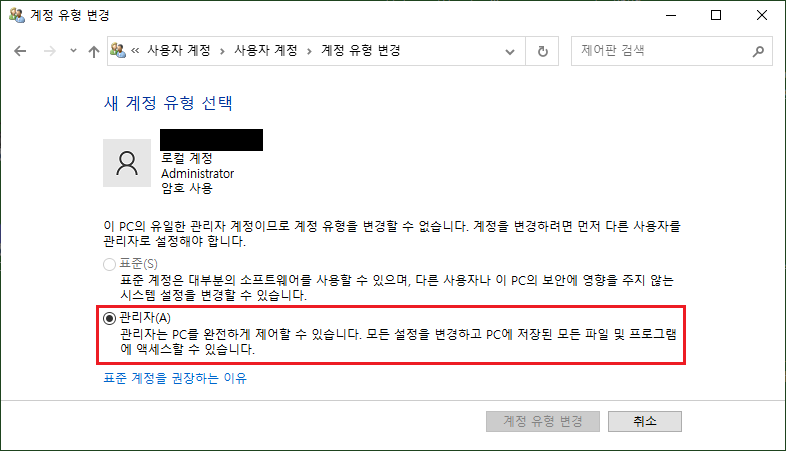786x451 pixels.
Task: Click the search magnifier icon
Action: coord(758,51)
